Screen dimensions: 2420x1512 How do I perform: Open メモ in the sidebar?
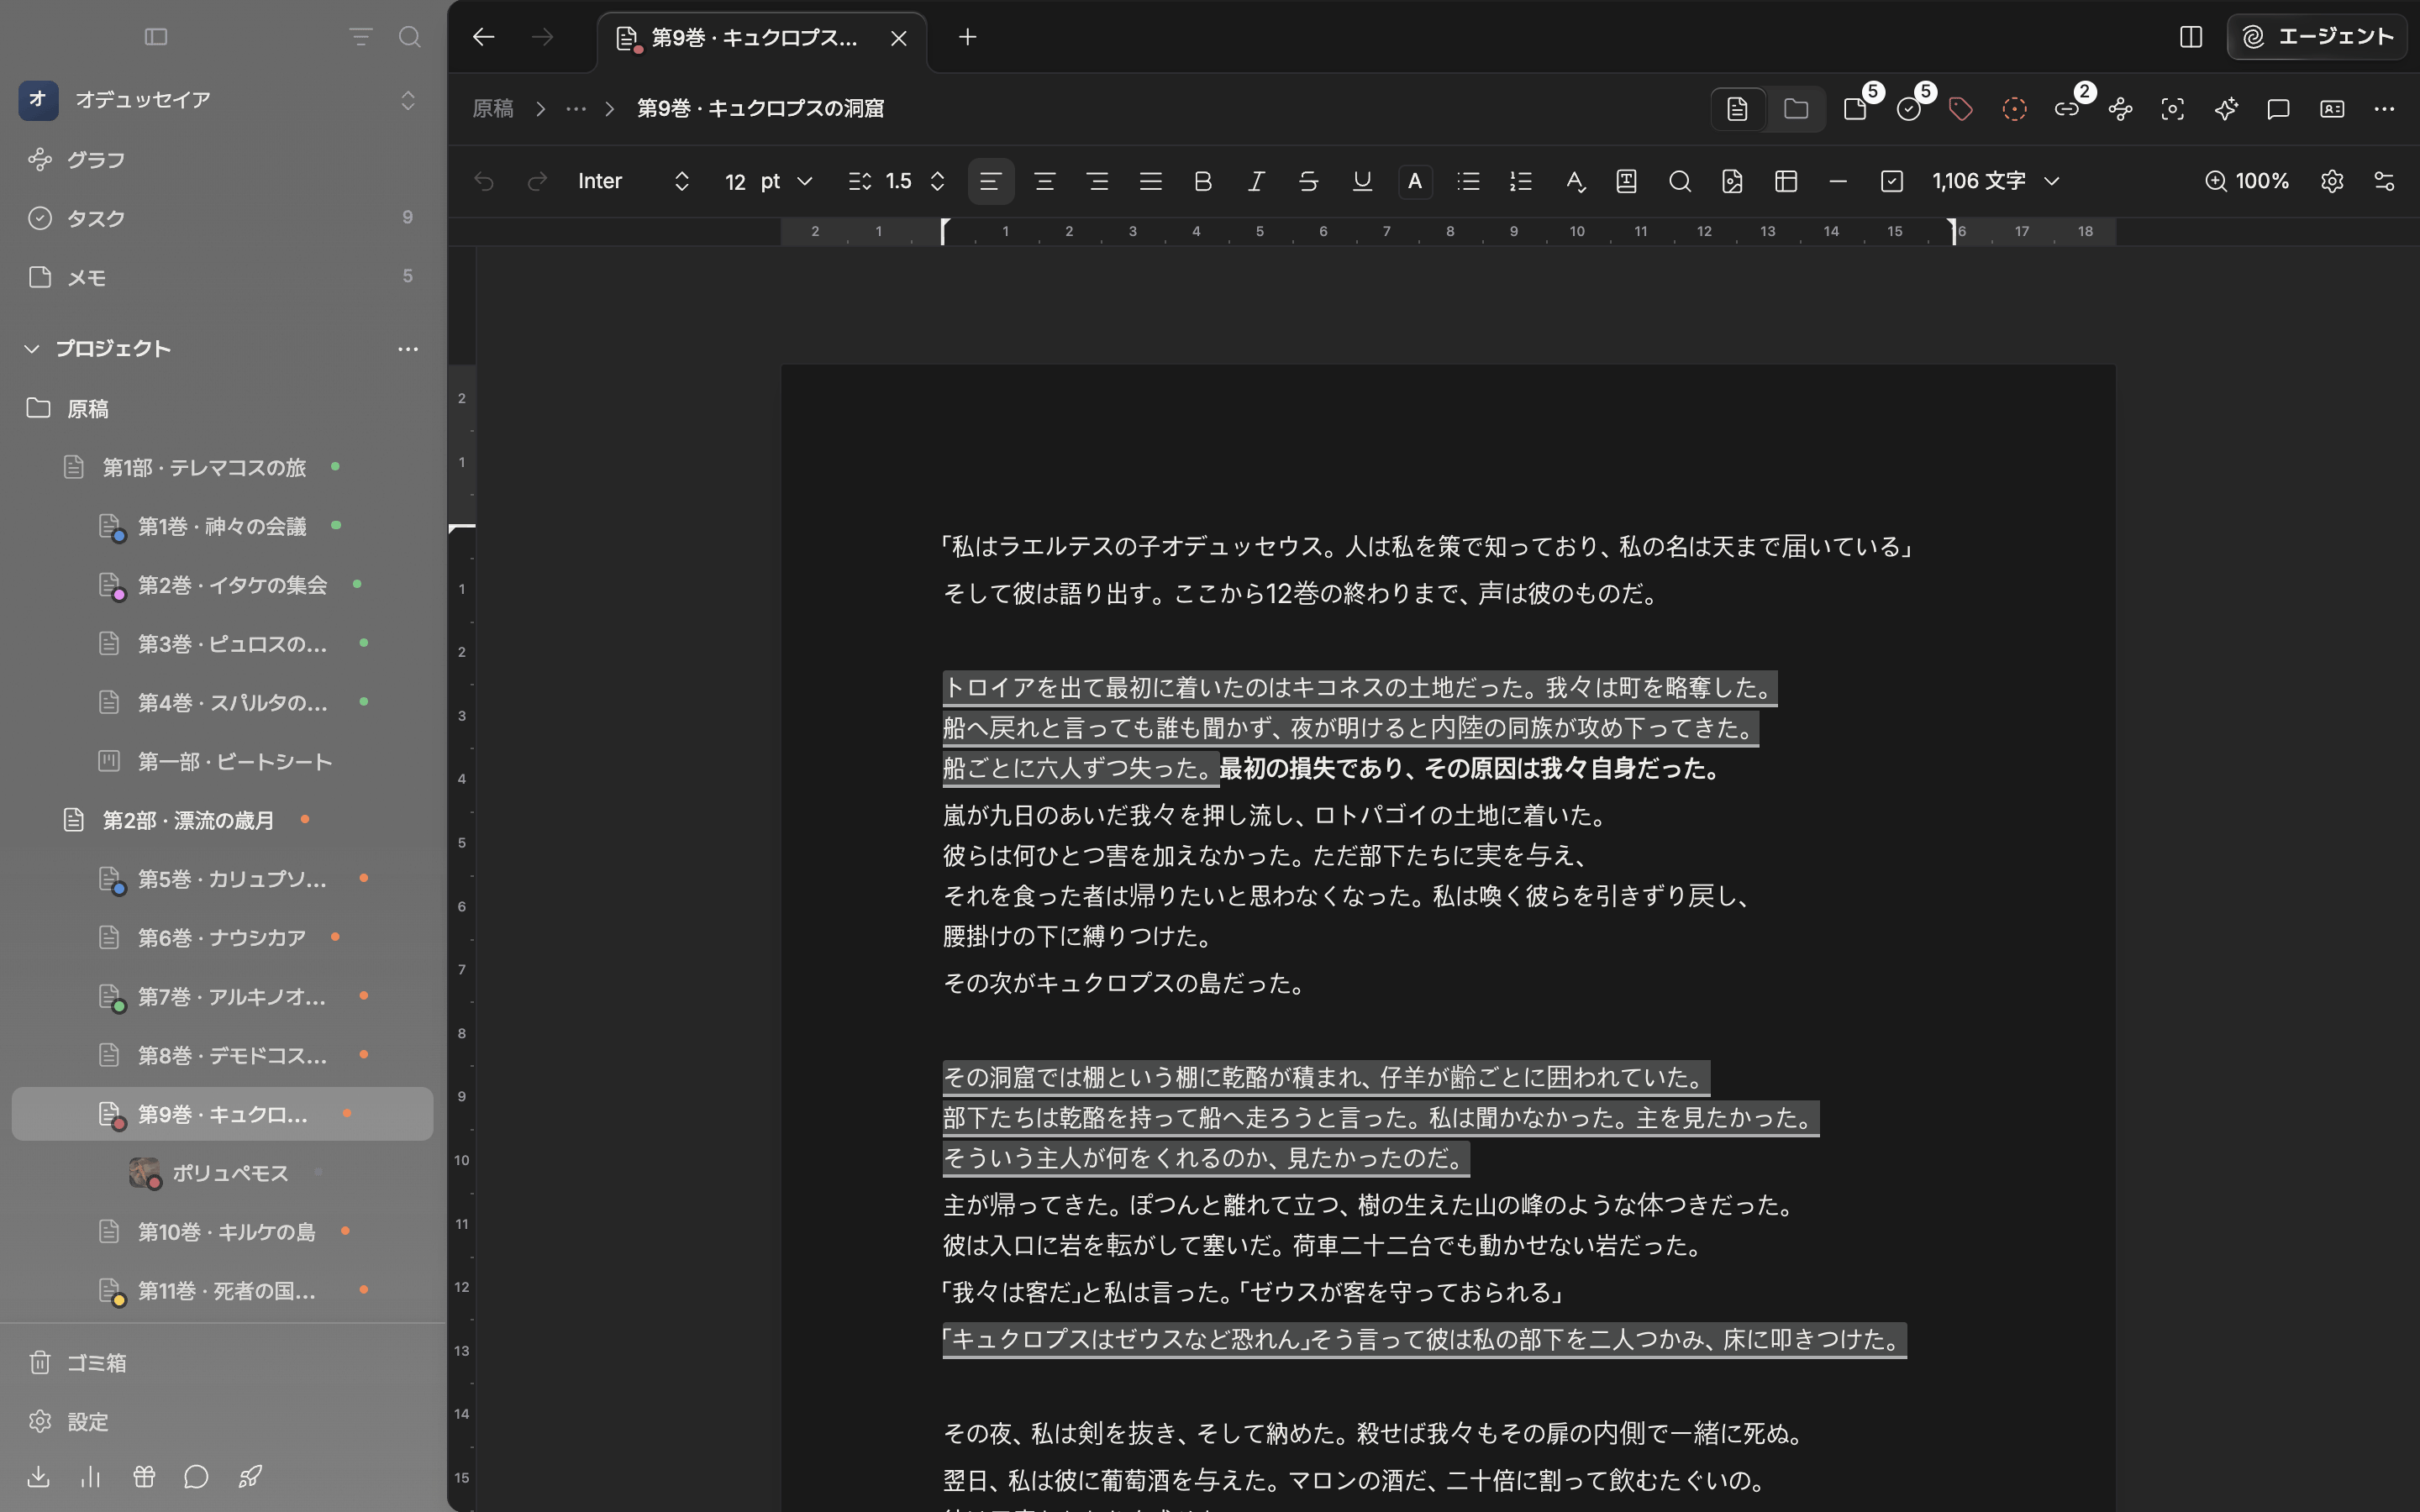(222, 277)
